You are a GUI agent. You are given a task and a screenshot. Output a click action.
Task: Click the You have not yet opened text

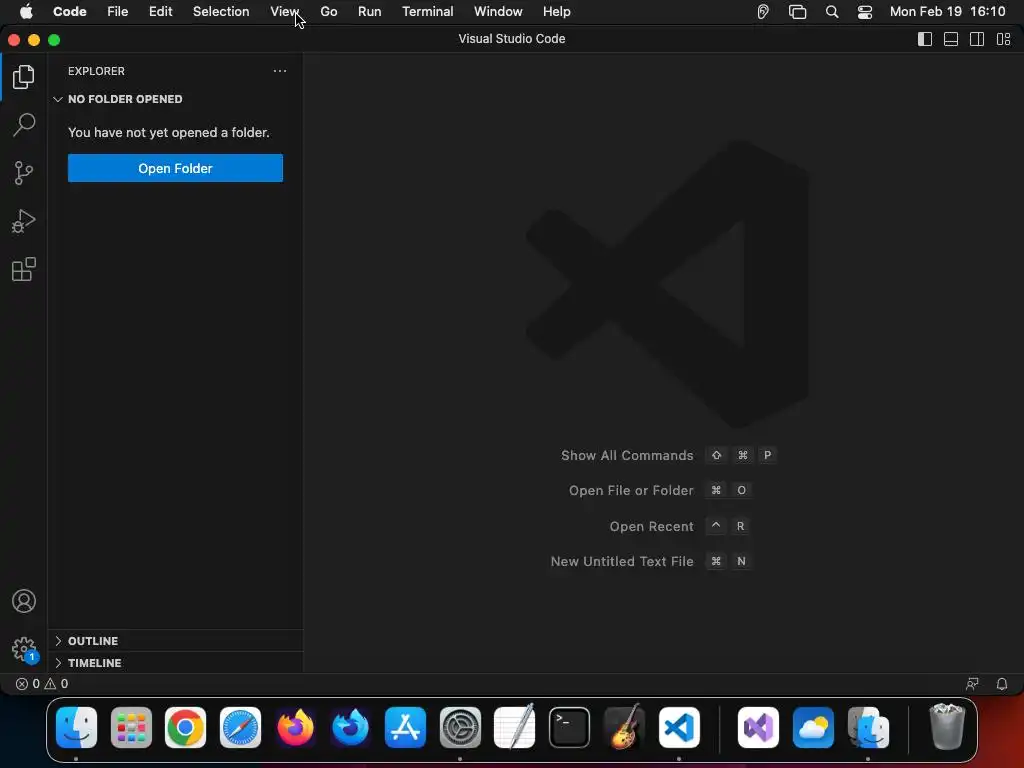168,133
